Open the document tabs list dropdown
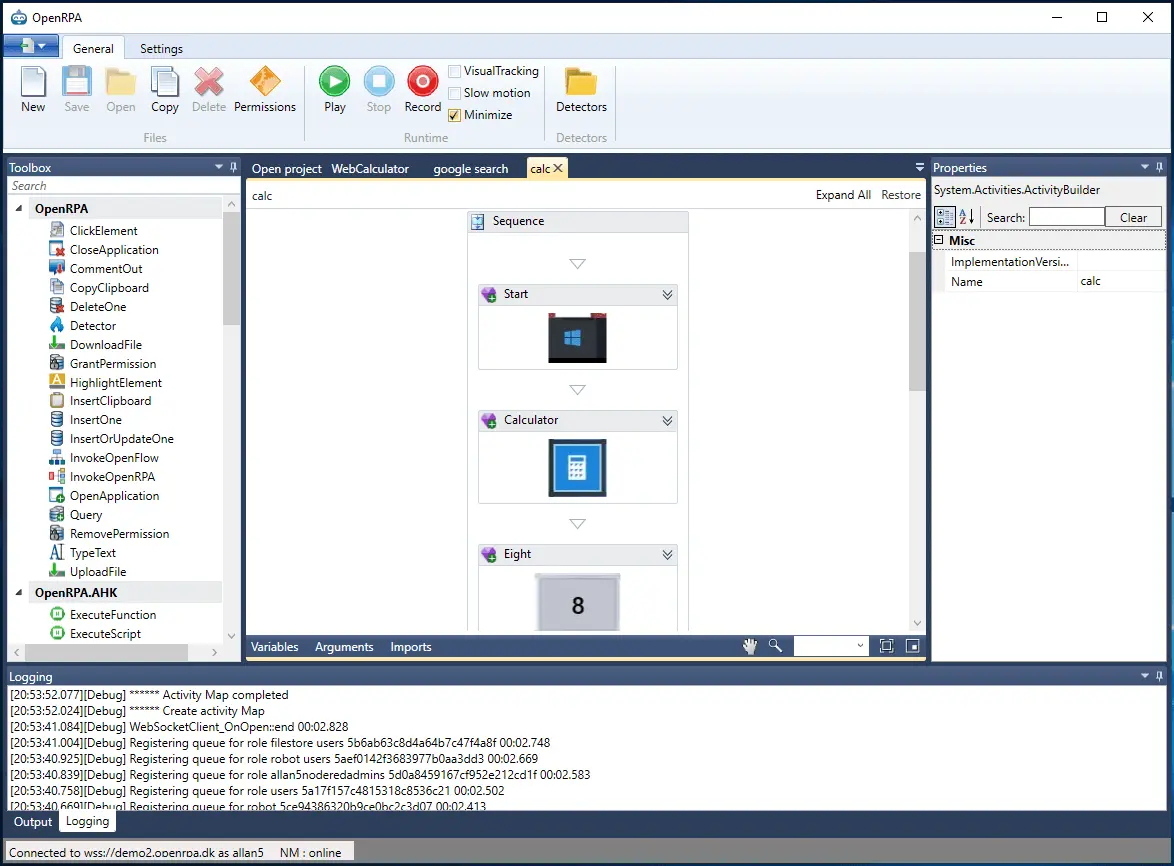 pos(919,167)
